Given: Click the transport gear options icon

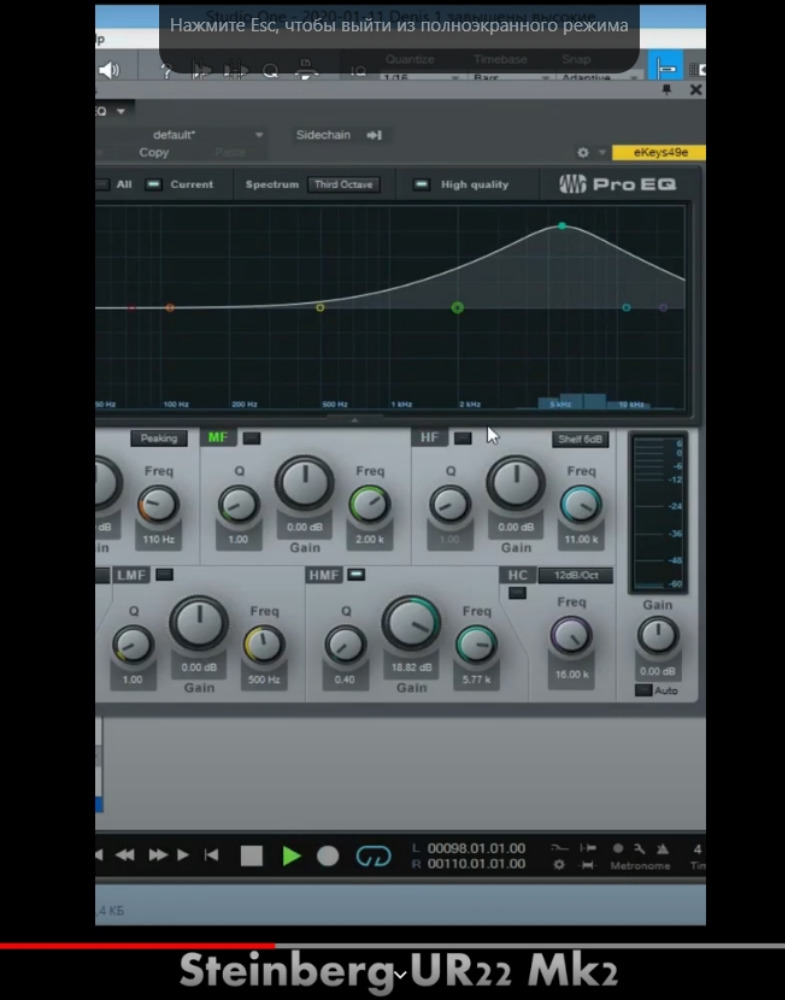Looking at the screenshot, I should [x=559, y=865].
